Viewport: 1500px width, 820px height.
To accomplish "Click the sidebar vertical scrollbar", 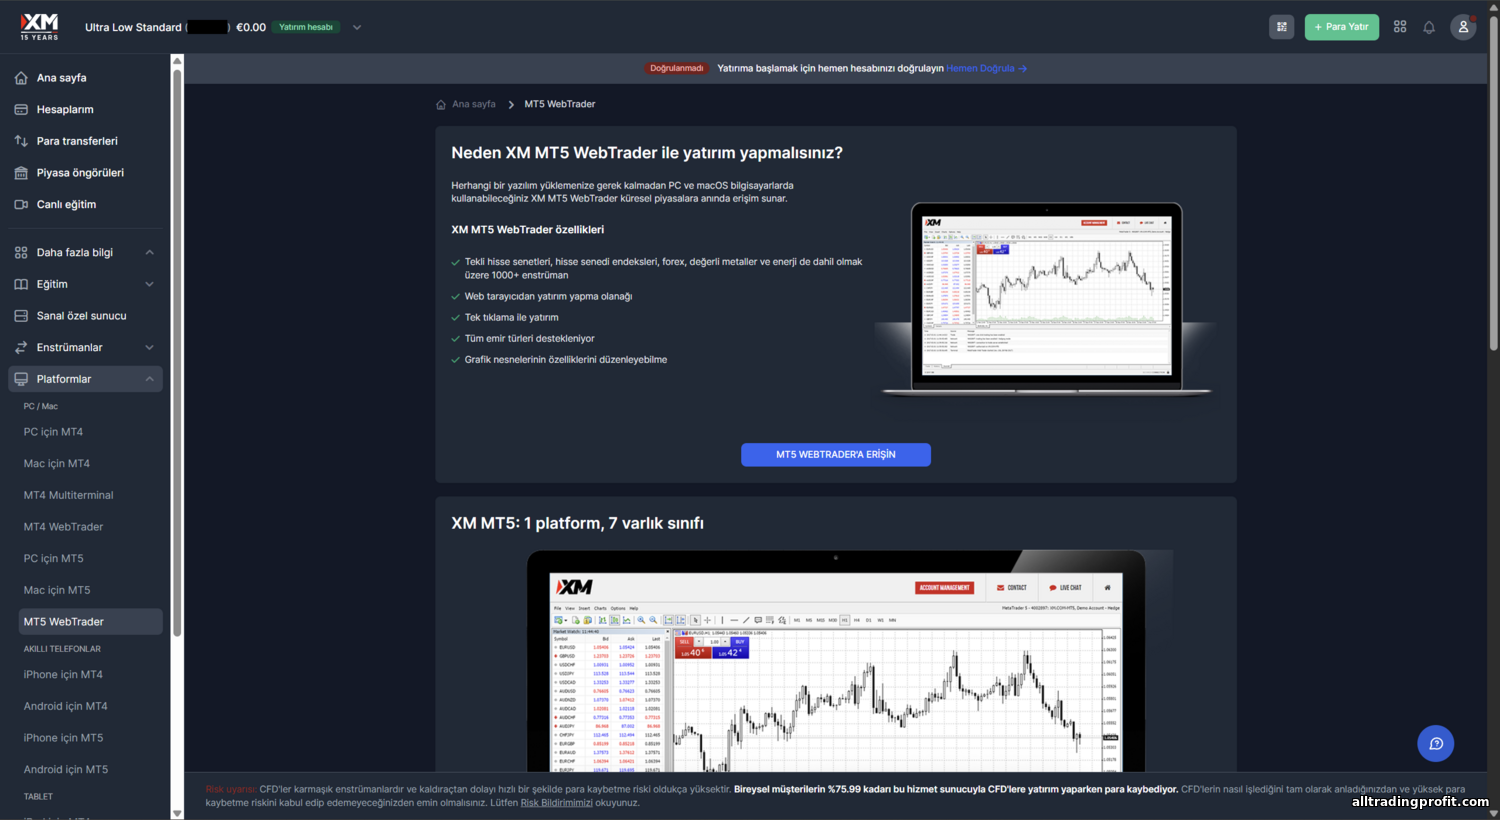I will [x=177, y=350].
